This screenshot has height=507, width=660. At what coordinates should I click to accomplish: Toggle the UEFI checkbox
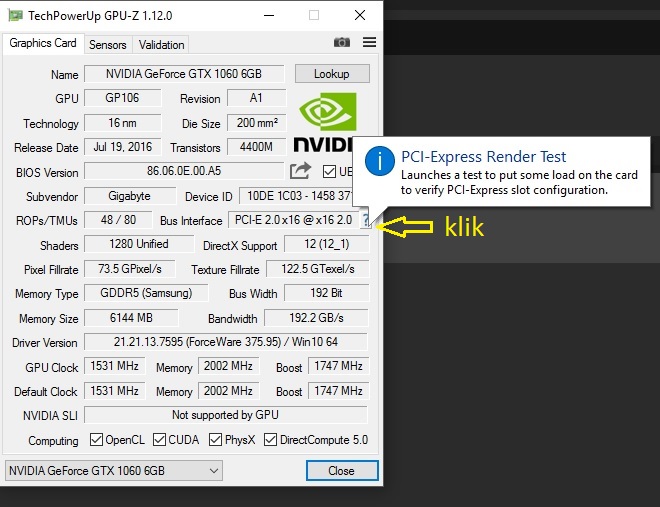[x=329, y=172]
